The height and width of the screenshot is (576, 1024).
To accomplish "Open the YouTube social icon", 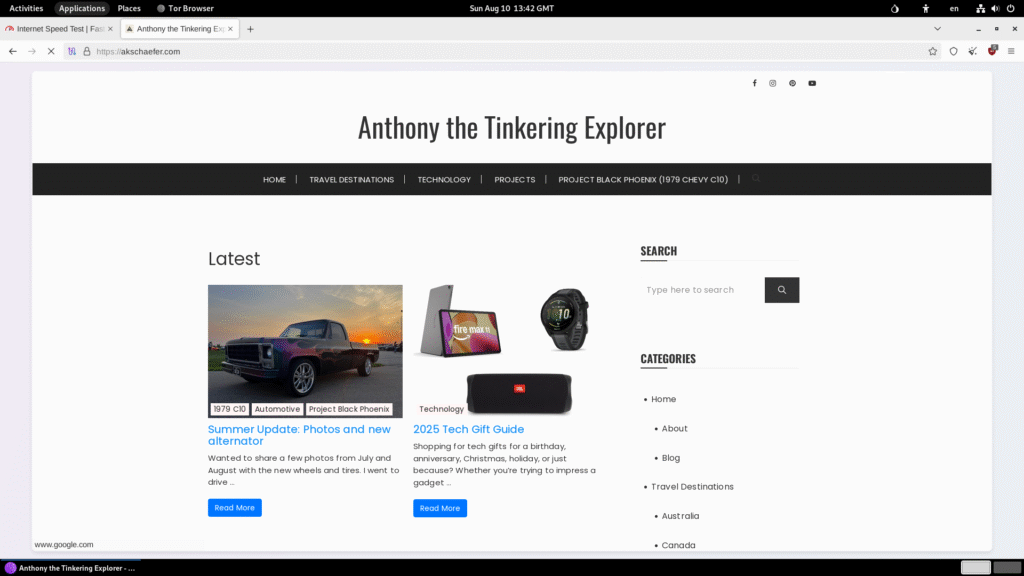I will click(812, 83).
